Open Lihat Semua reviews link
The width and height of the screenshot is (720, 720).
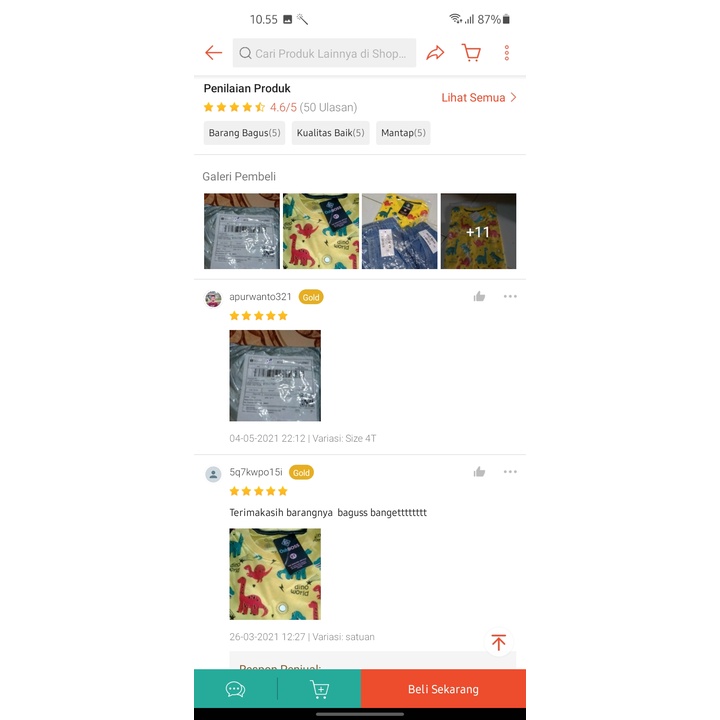(x=479, y=97)
